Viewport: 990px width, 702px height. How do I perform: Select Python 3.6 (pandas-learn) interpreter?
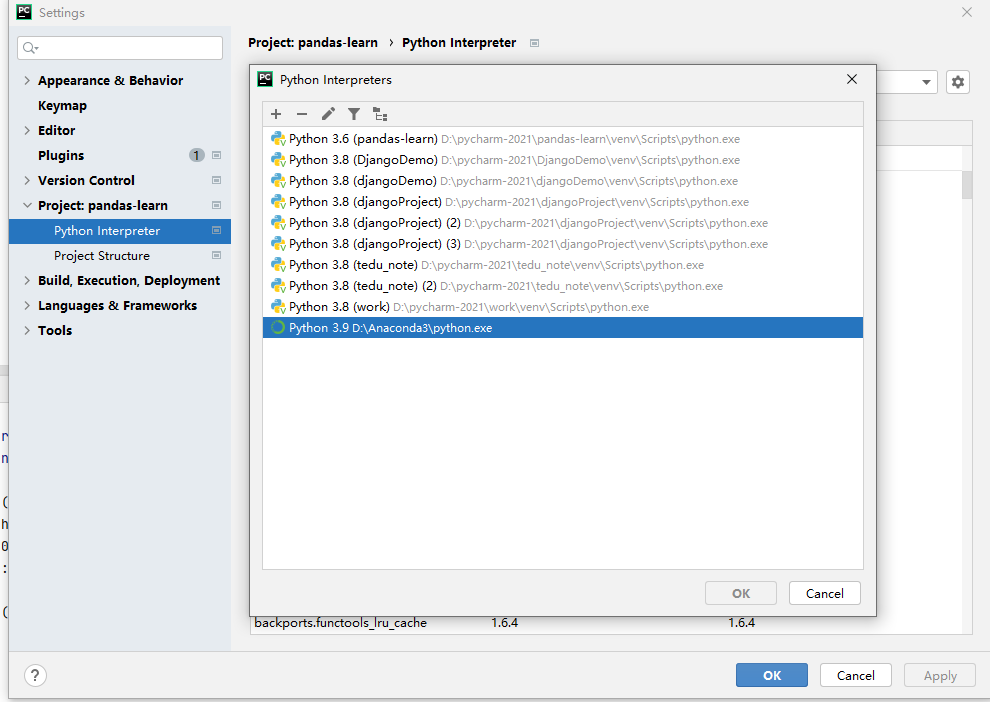tap(563, 139)
